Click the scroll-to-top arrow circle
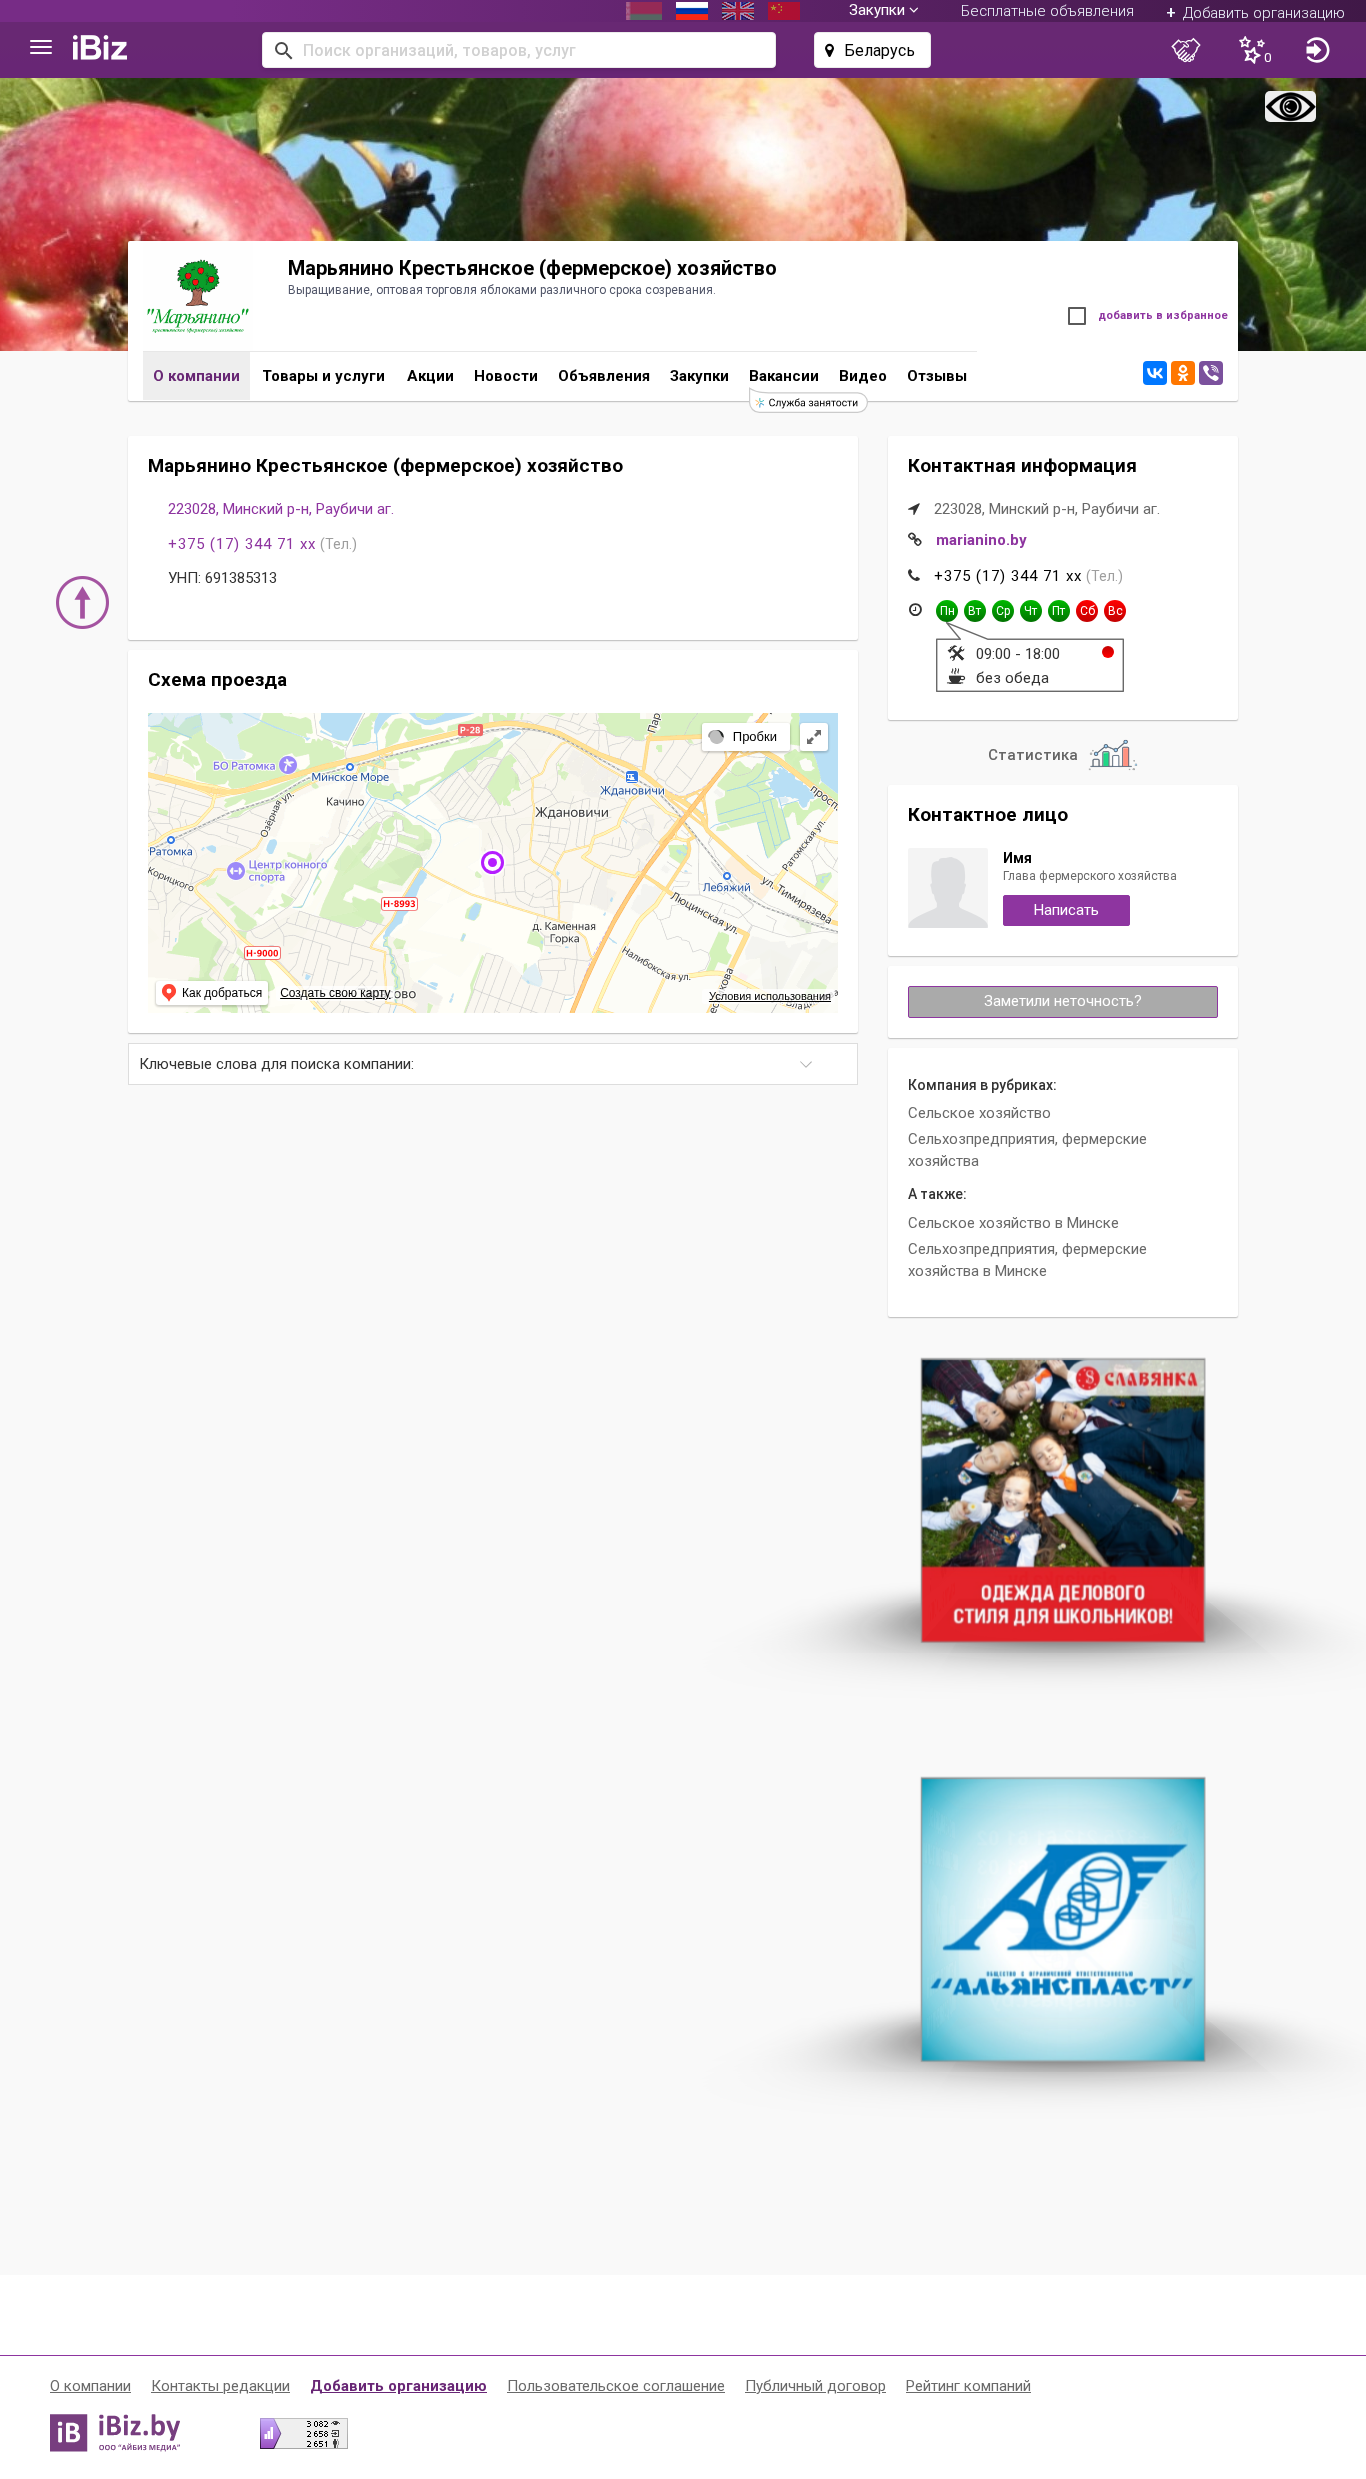Image resolution: width=1366 pixels, height=2479 pixels. 82,602
